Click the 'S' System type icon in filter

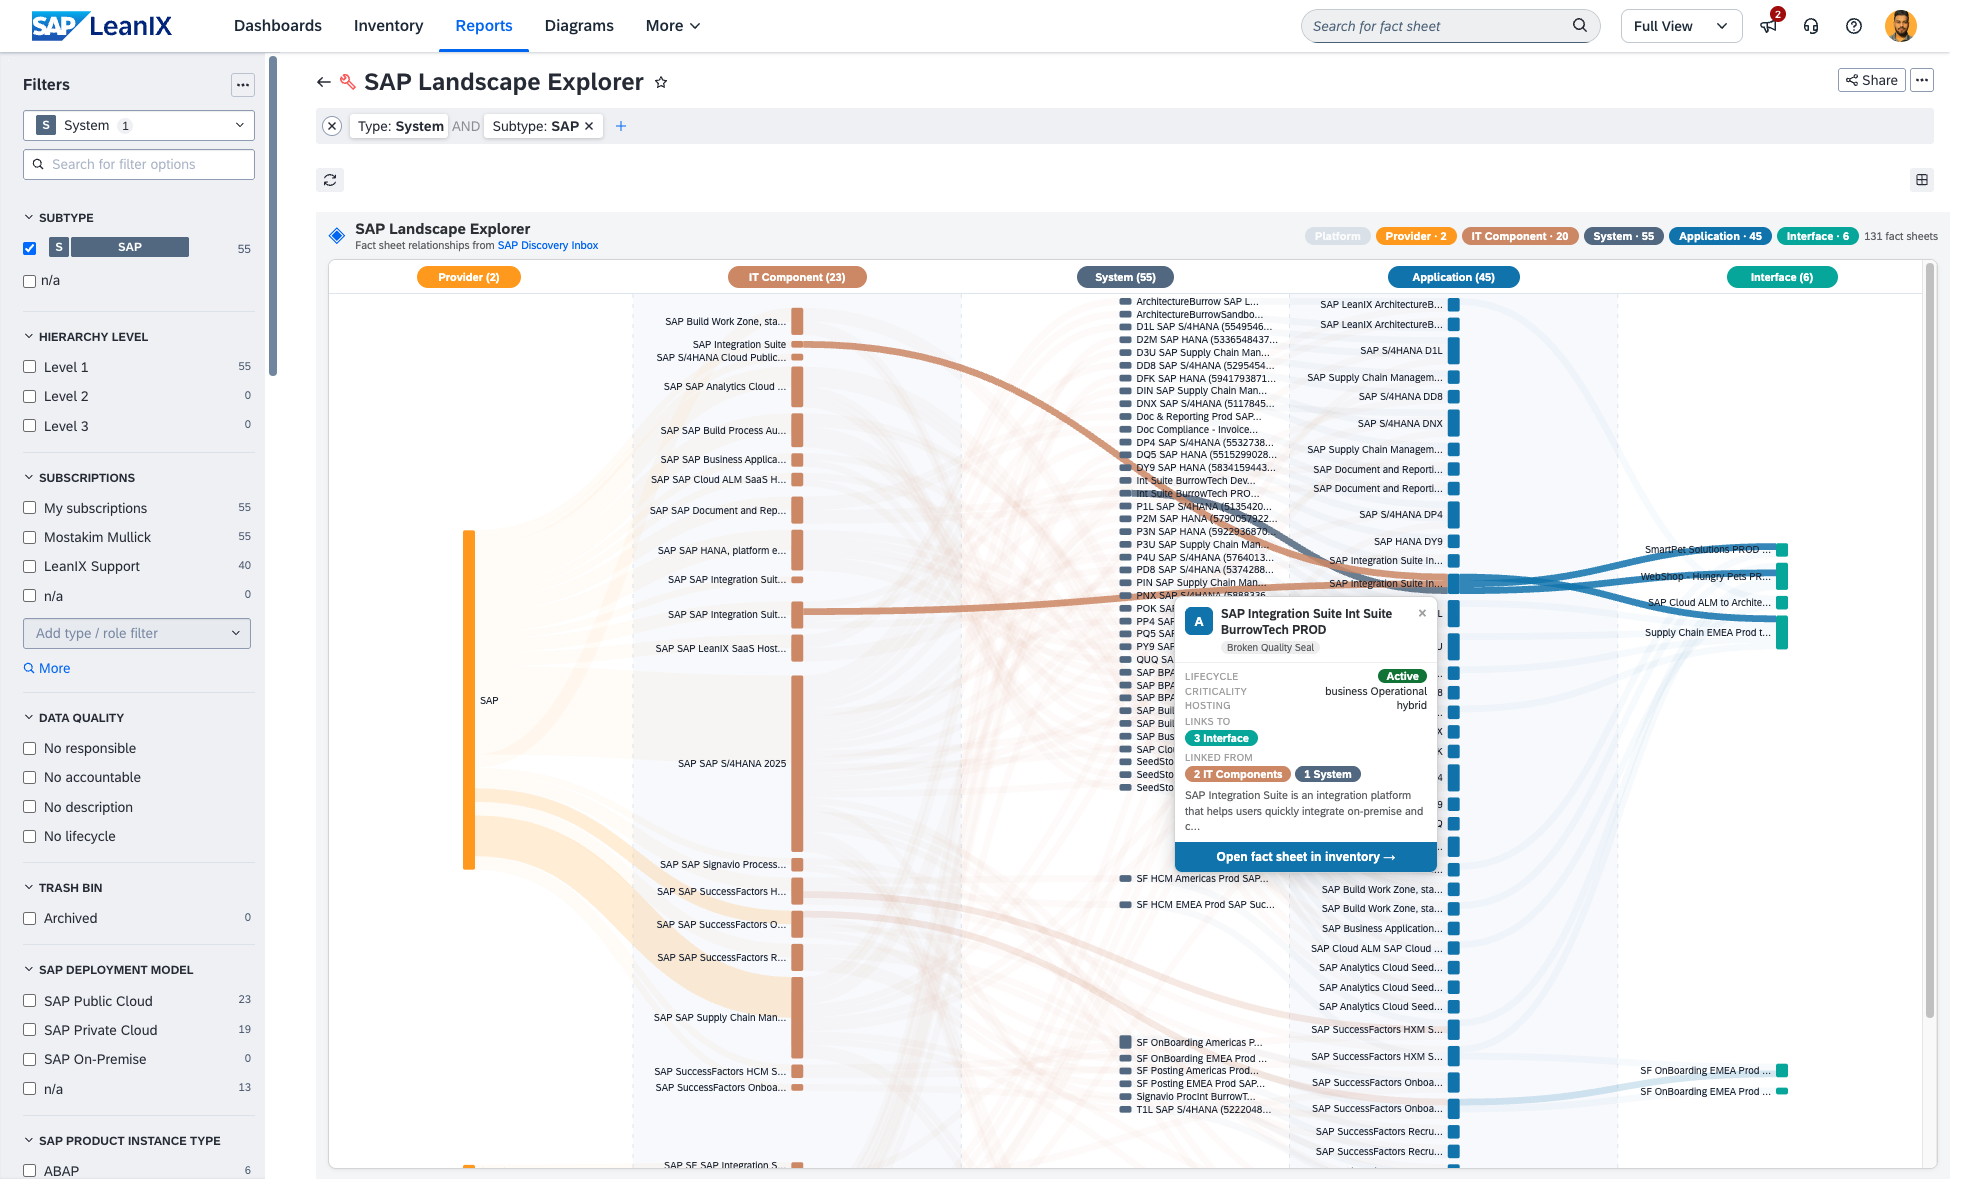46,125
